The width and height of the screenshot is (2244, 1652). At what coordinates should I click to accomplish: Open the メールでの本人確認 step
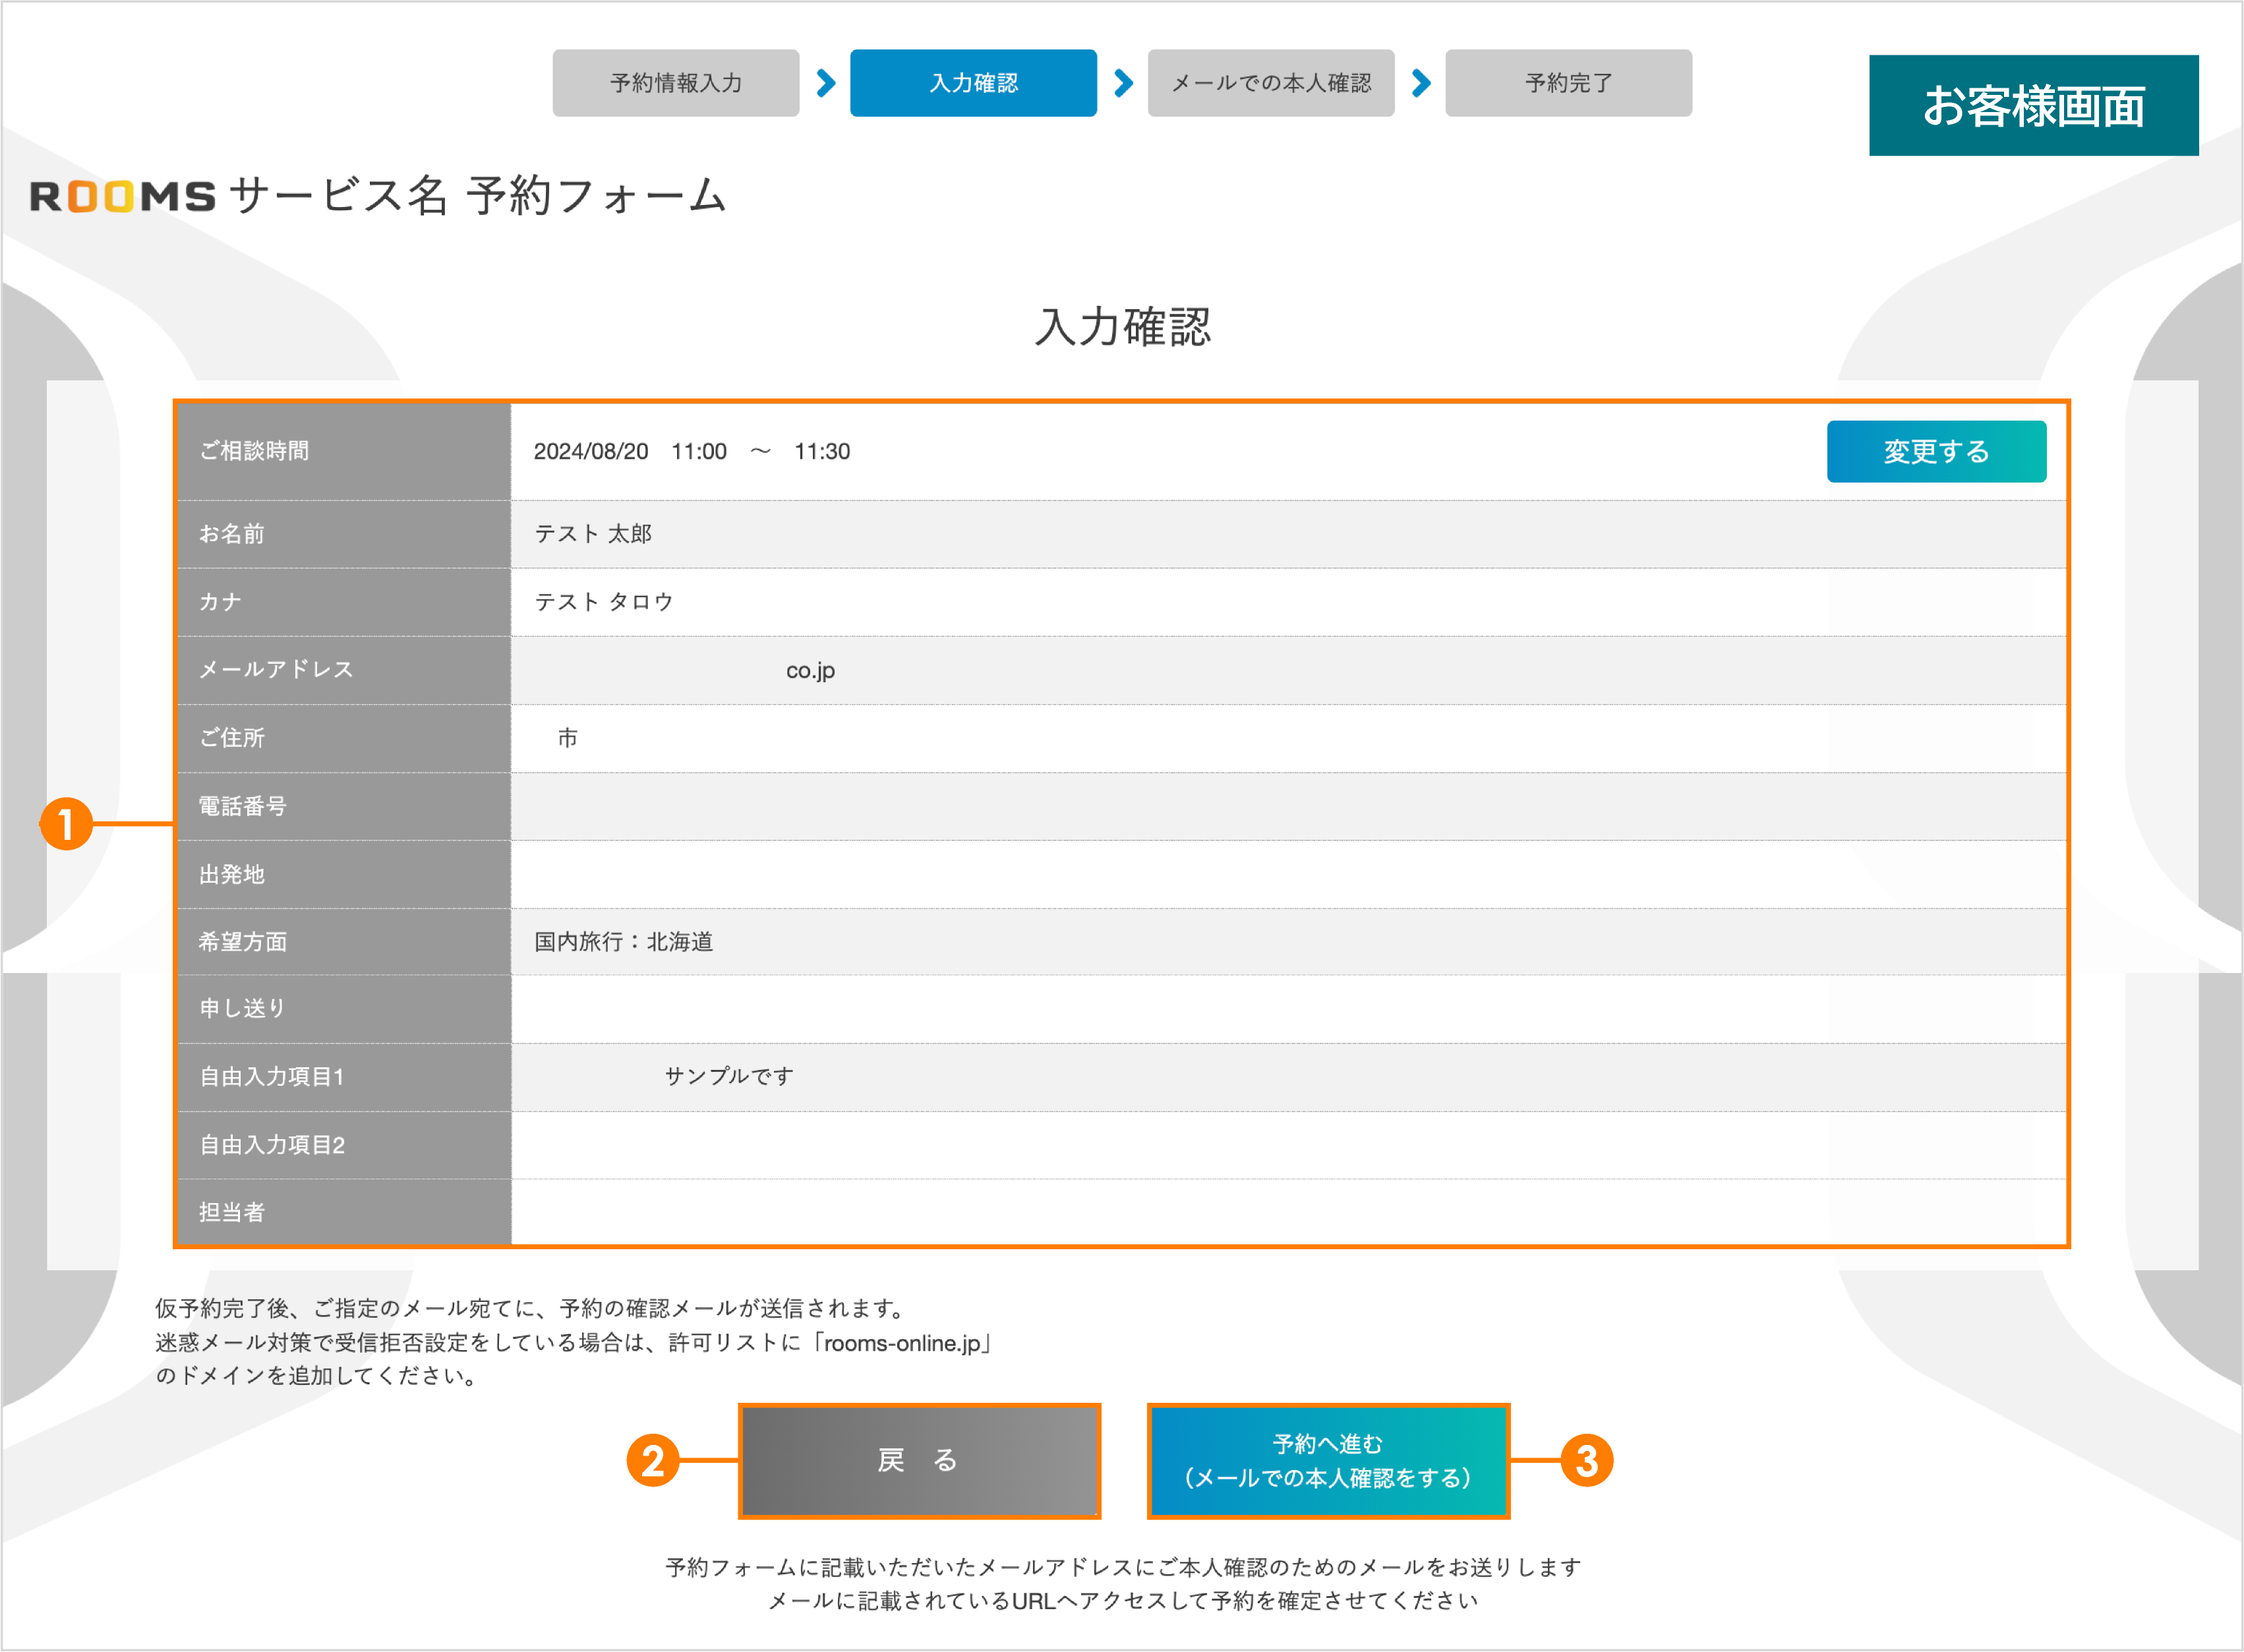[x=1270, y=83]
